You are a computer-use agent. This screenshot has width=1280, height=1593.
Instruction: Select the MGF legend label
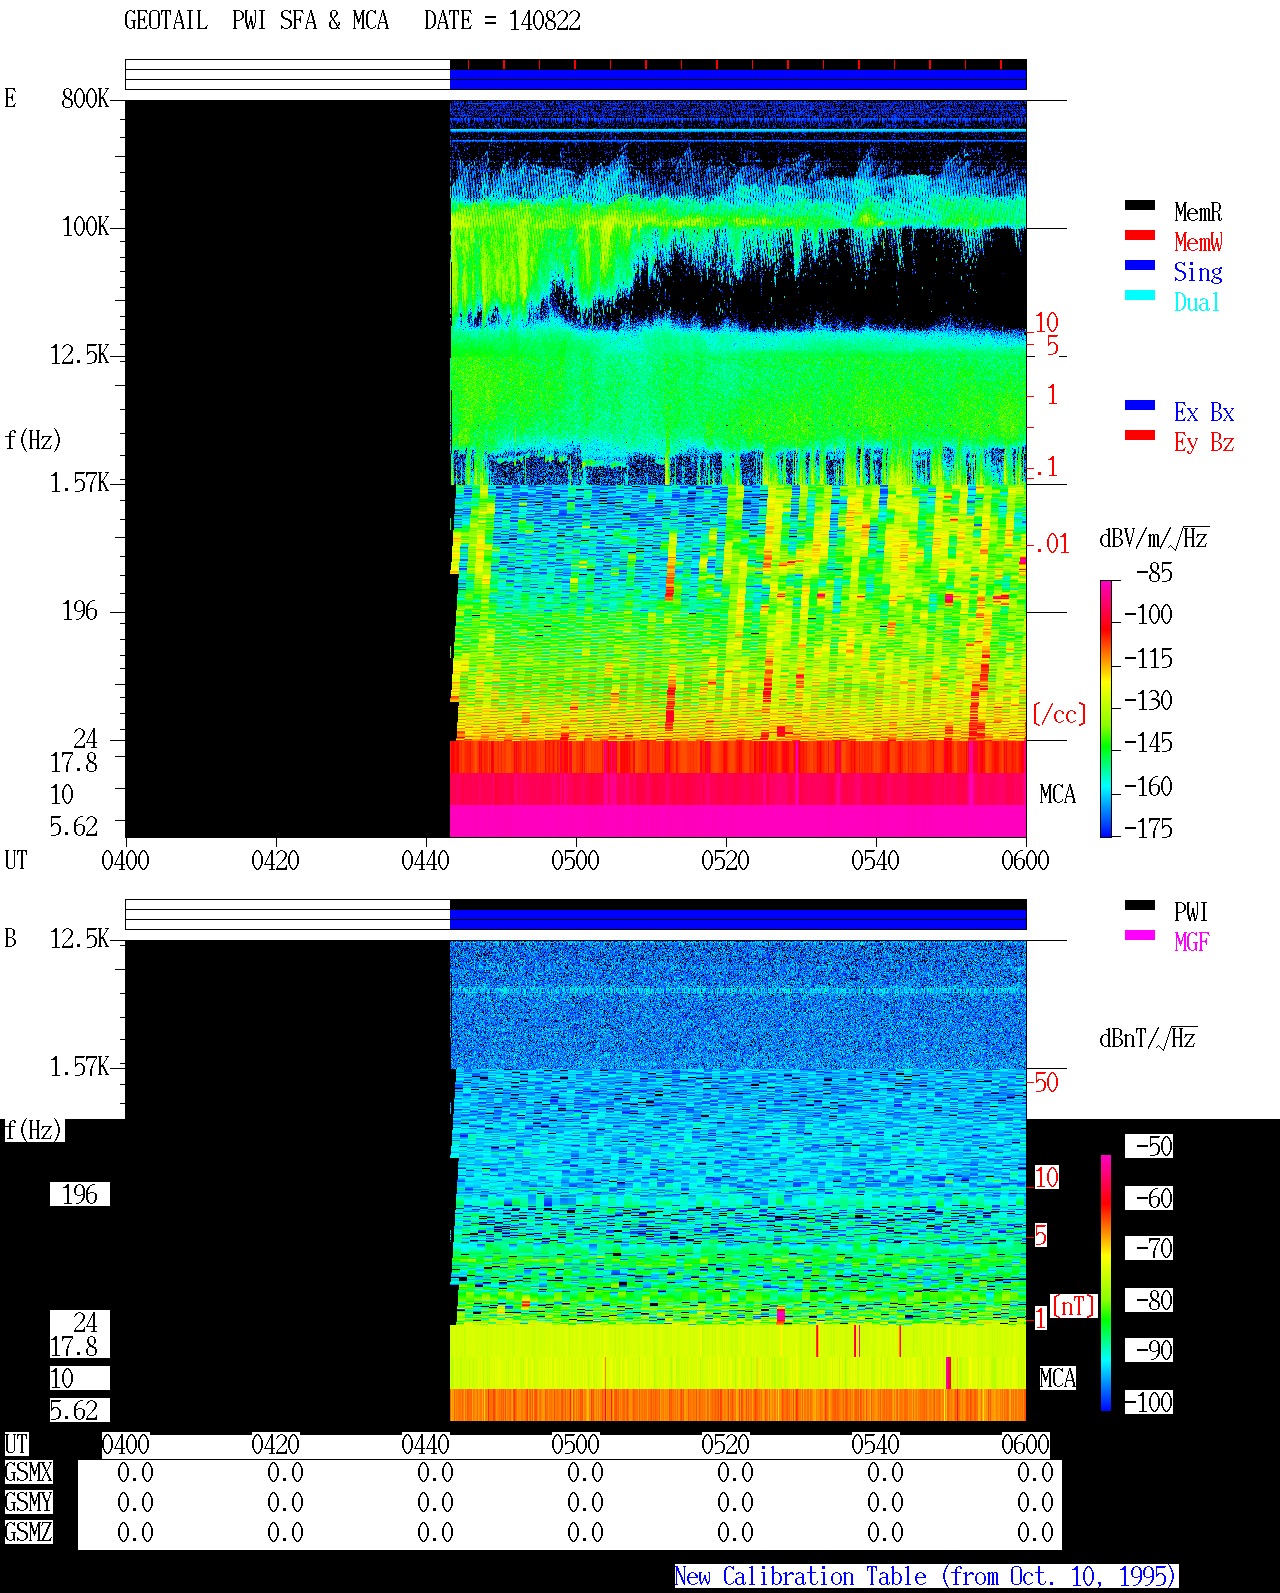(x=1191, y=942)
